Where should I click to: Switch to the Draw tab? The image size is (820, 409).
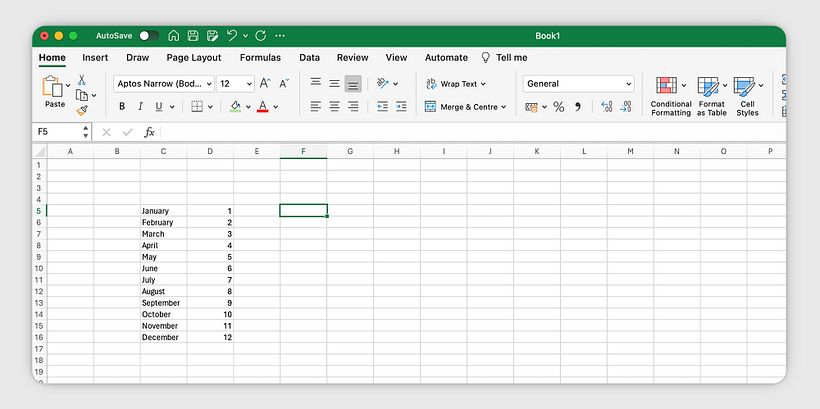[x=138, y=58]
